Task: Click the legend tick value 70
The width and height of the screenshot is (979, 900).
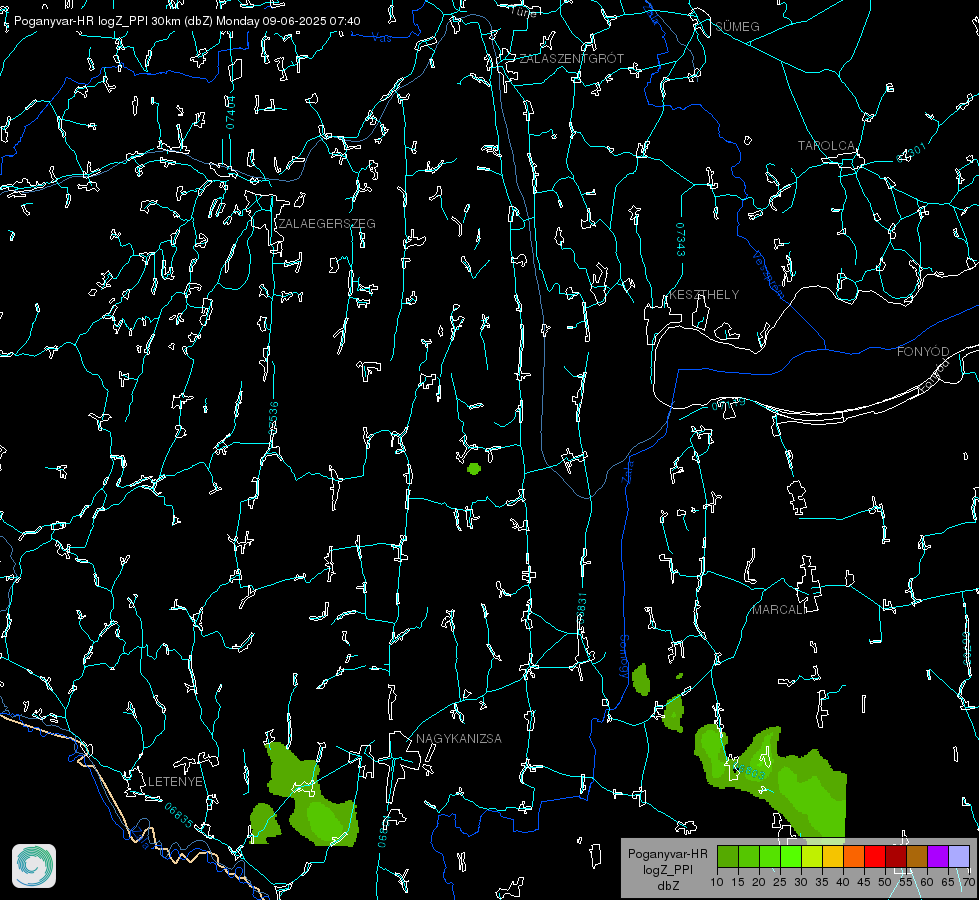Action: [x=969, y=882]
